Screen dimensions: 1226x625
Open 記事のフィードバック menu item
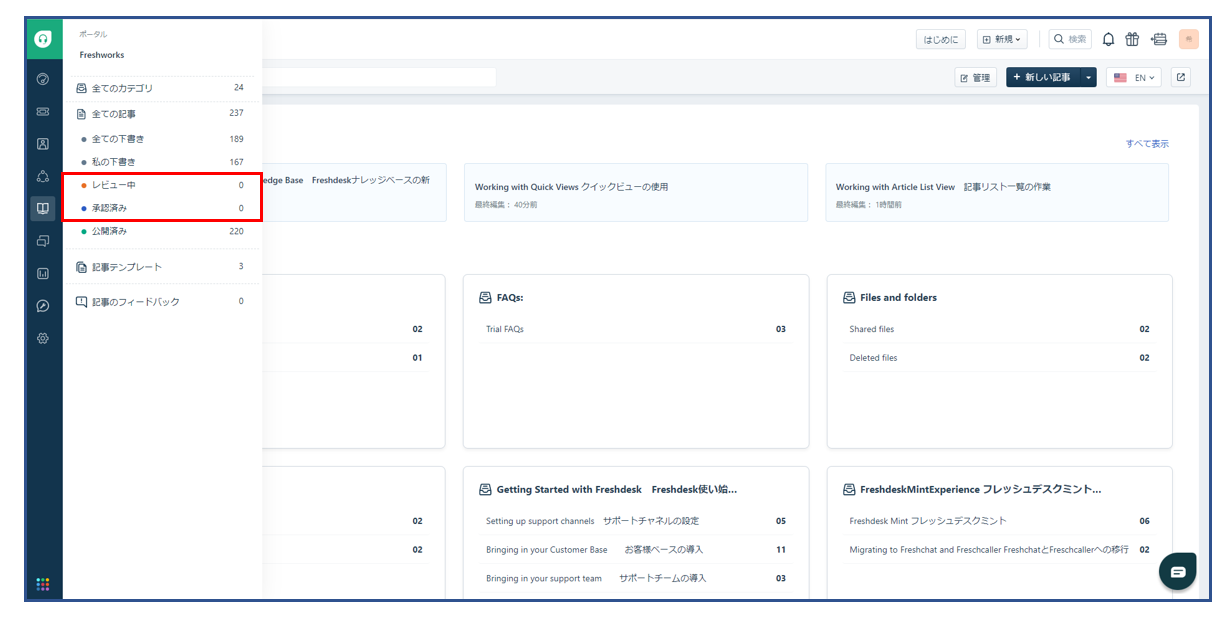(160, 301)
